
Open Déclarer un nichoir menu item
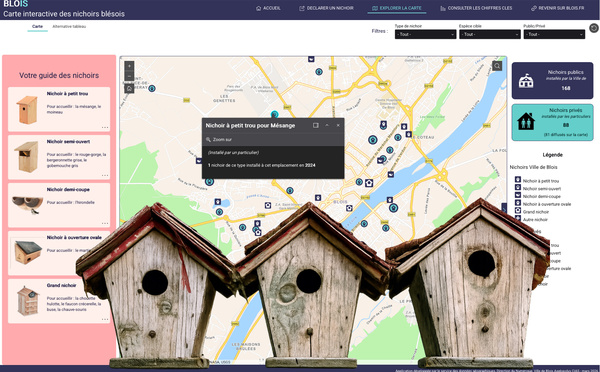326,8
